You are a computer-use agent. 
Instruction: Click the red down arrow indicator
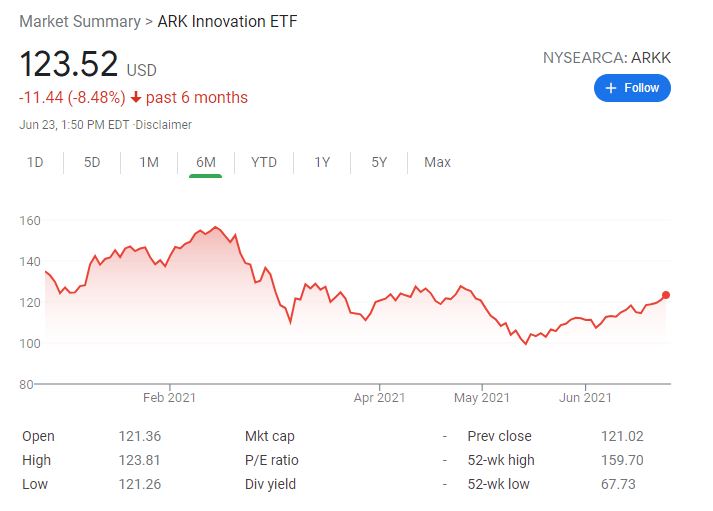click(x=136, y=98)
